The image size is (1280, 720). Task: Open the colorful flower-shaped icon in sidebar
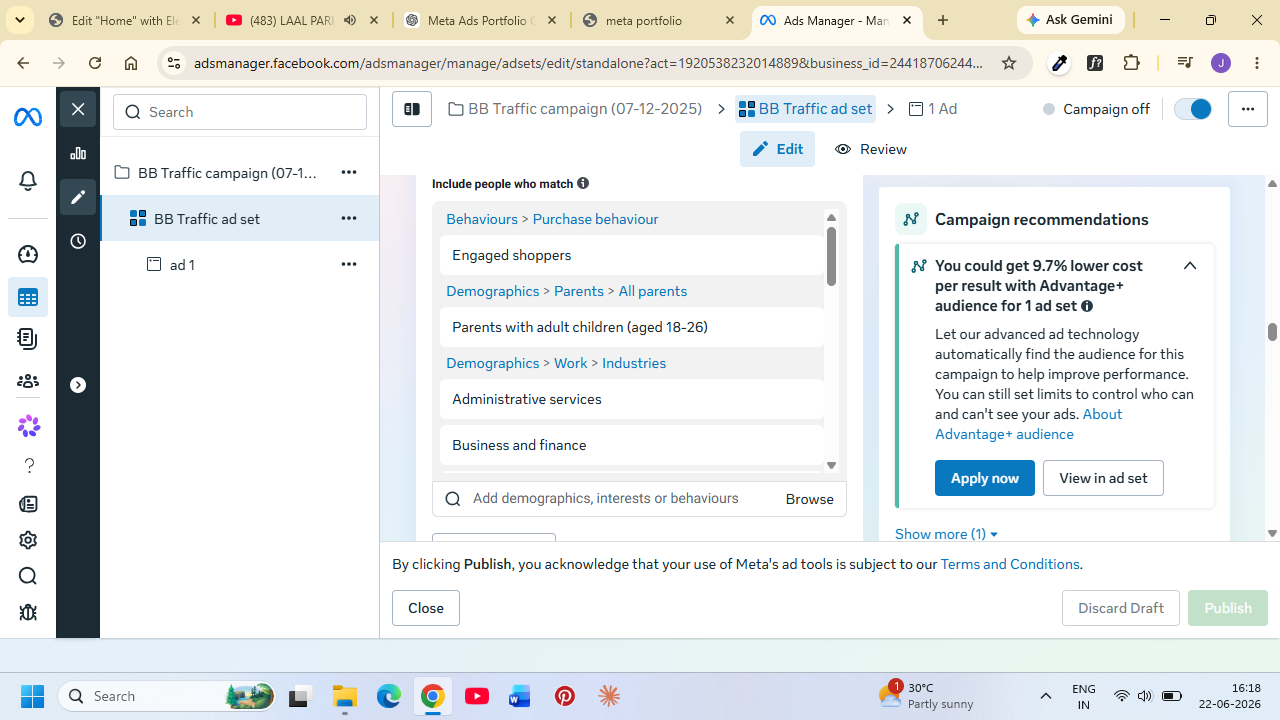point(28,425)
